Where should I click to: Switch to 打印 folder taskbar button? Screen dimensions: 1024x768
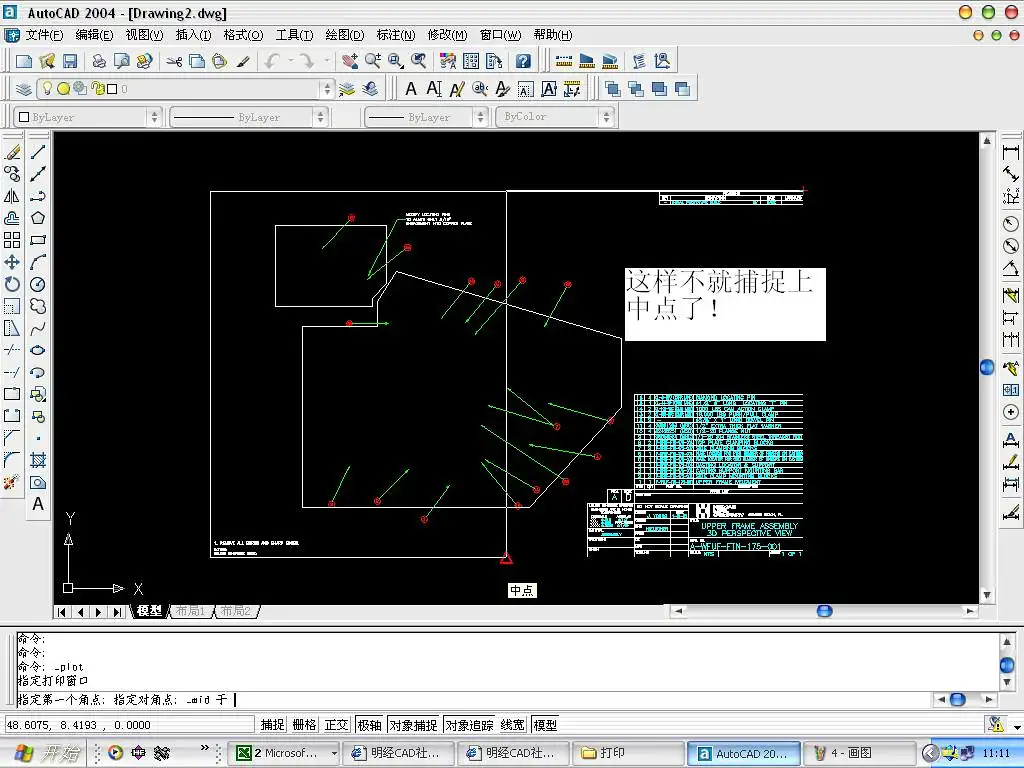[628, 753]
